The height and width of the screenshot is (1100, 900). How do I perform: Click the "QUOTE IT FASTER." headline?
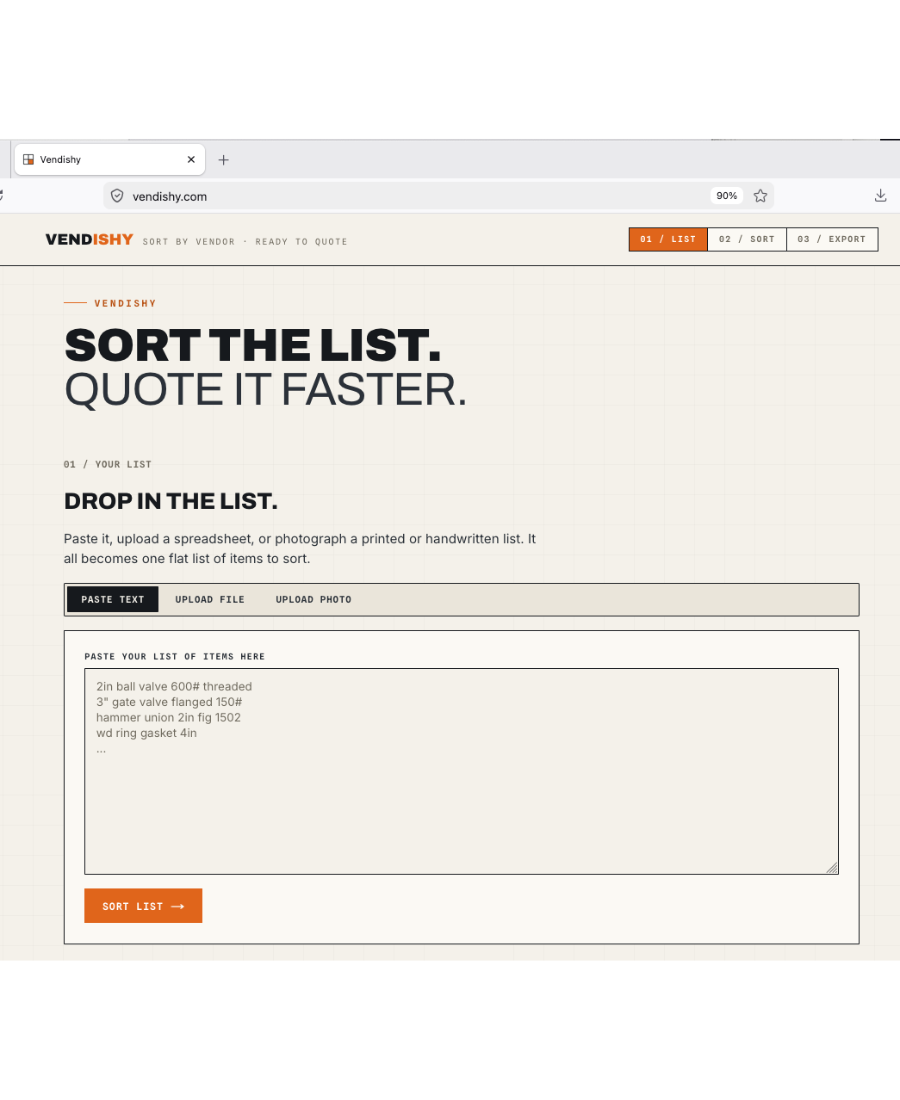265,390
